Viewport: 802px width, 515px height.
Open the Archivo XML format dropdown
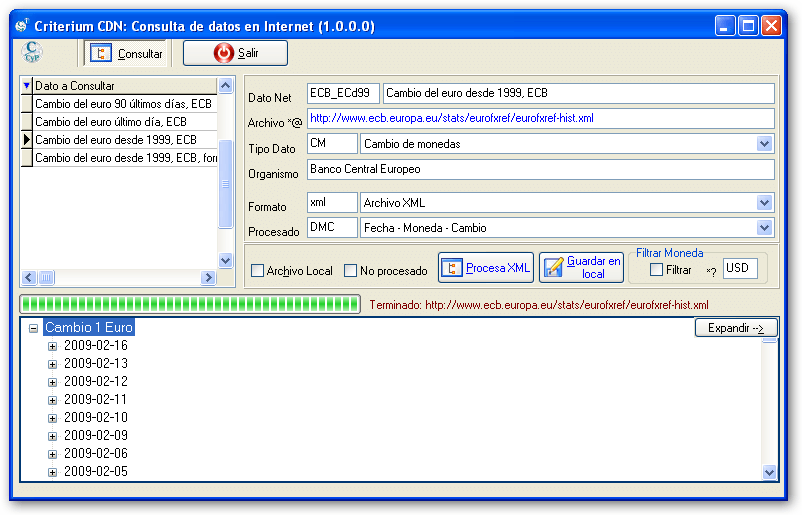coord(764,203)
